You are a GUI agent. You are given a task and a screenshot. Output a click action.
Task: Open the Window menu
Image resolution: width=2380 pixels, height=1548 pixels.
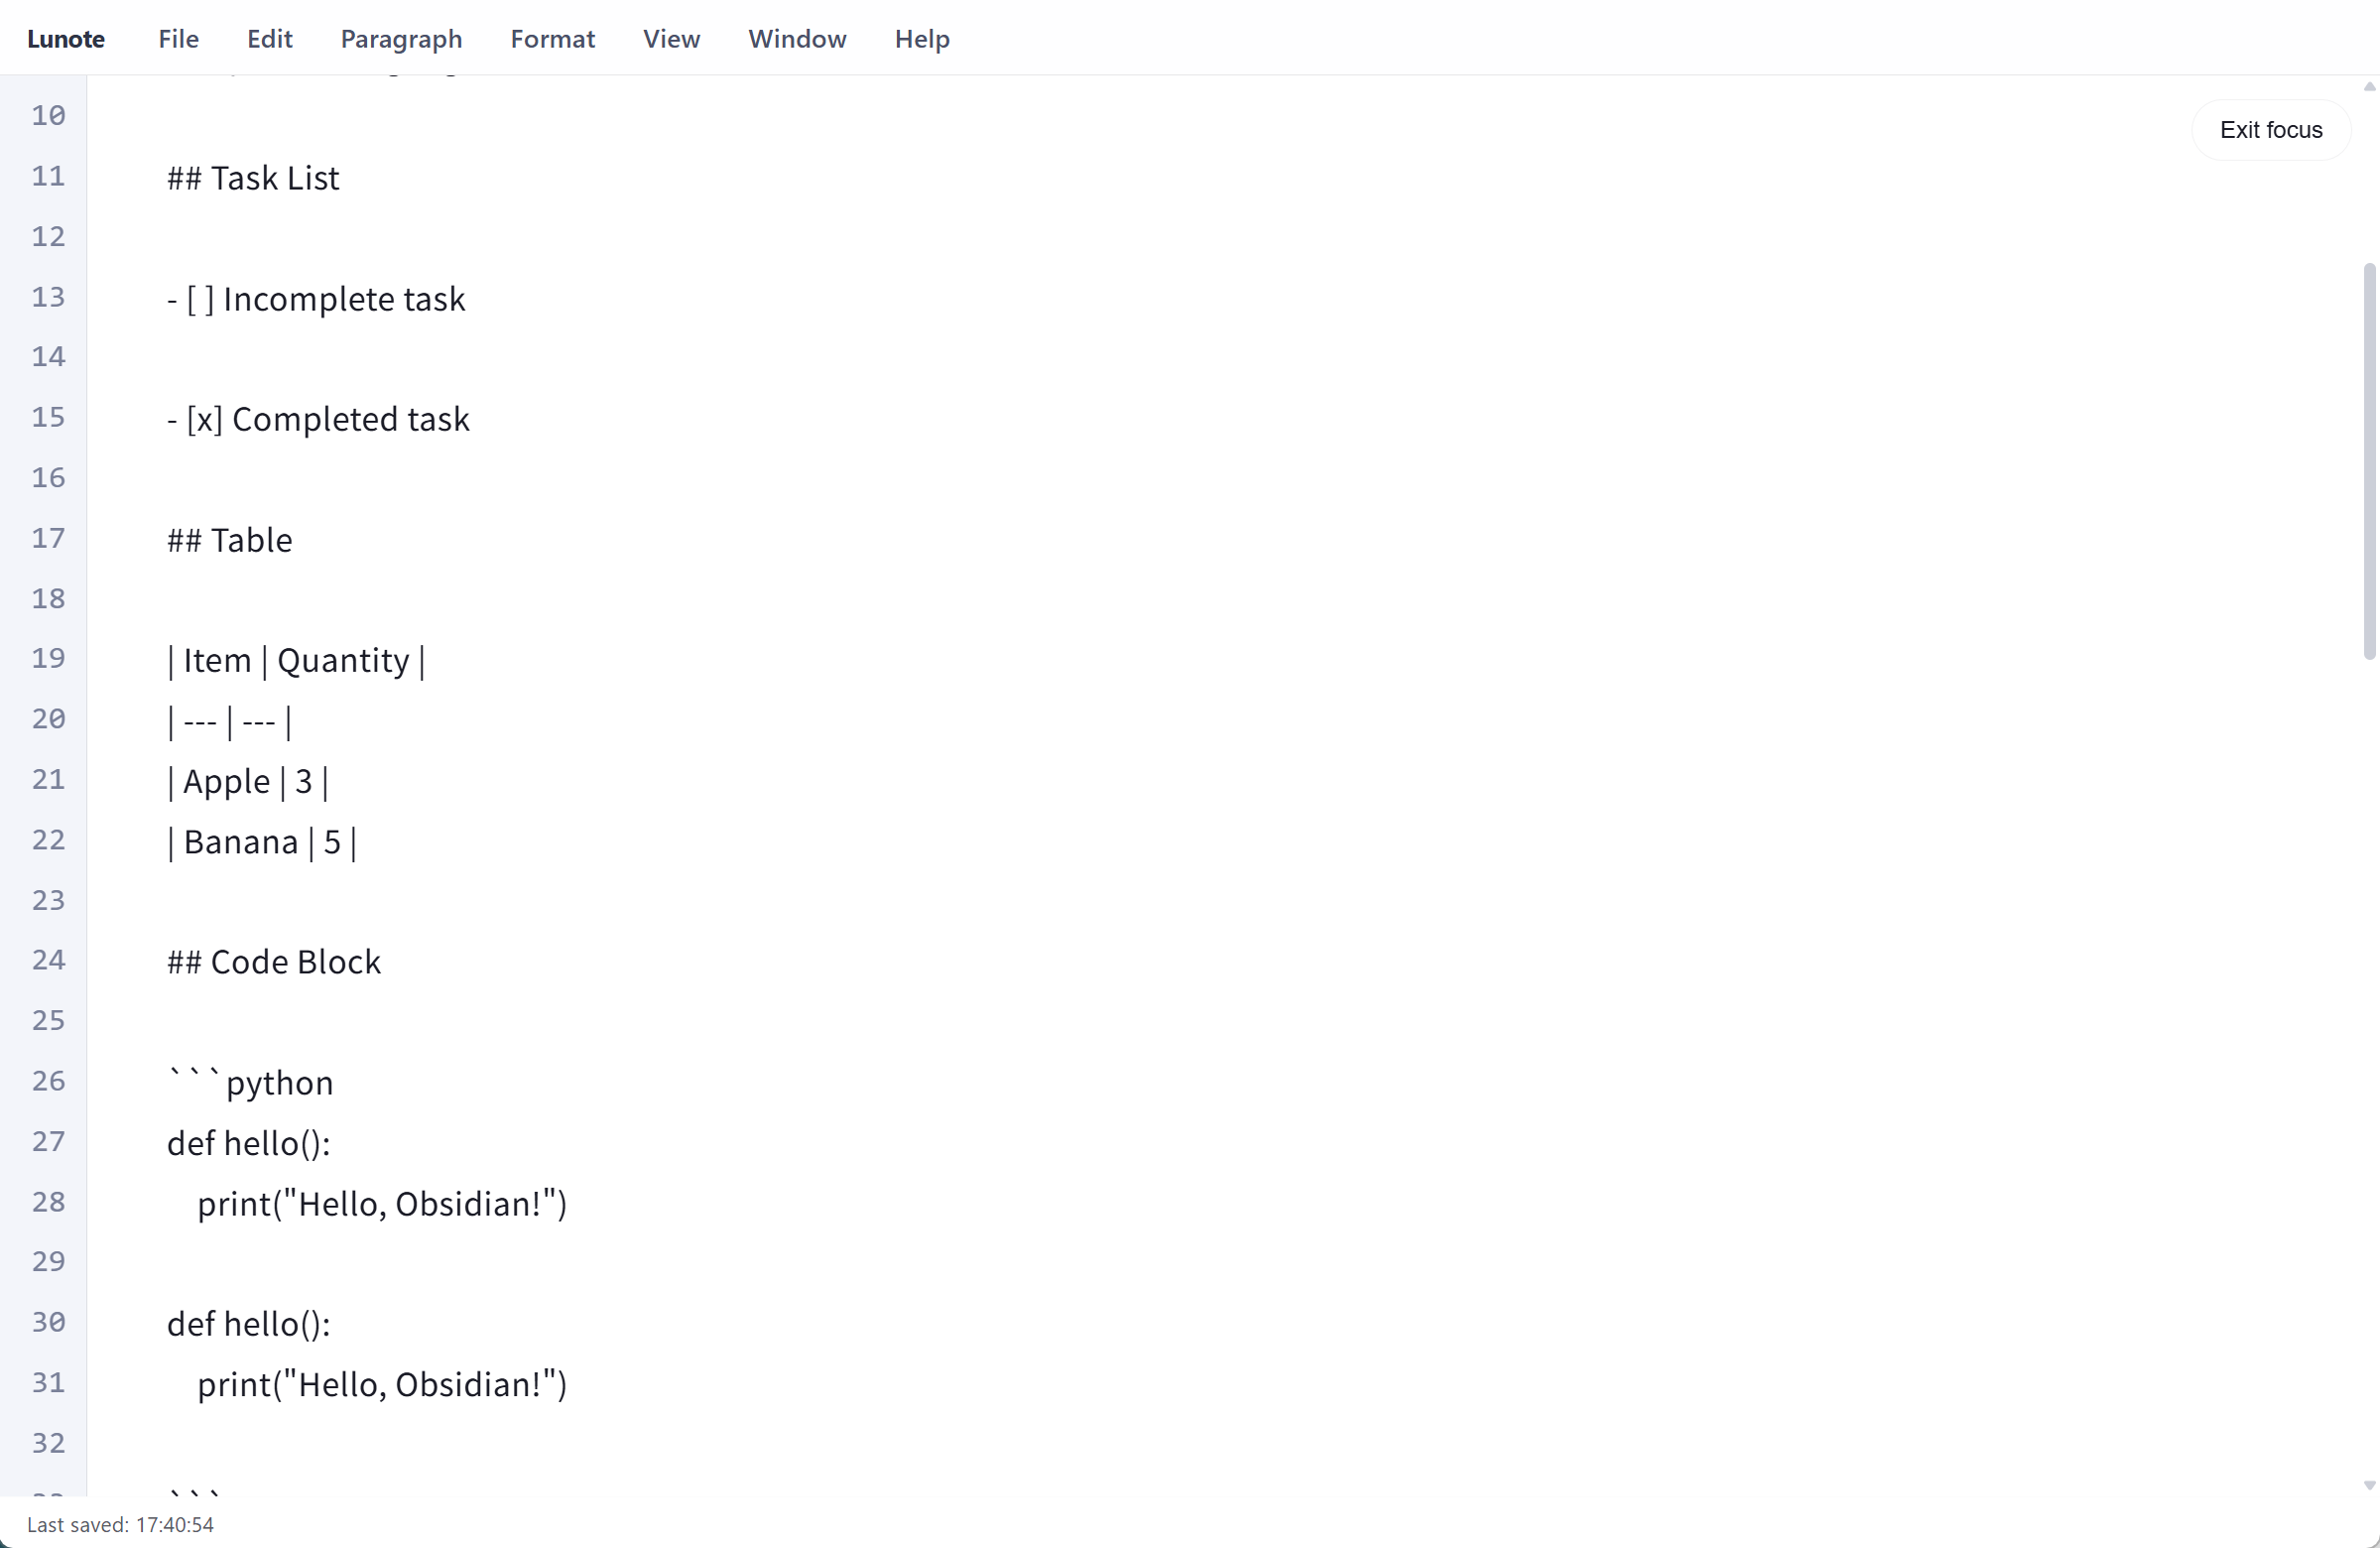pos(797,38)
